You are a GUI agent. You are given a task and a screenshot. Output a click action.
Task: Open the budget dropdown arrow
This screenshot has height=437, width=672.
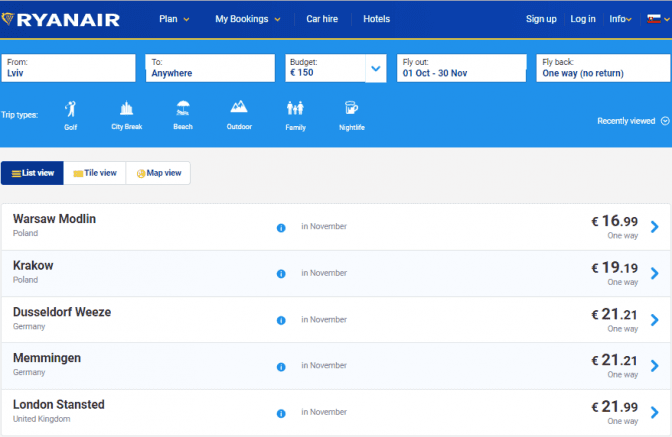click(376, 68)
